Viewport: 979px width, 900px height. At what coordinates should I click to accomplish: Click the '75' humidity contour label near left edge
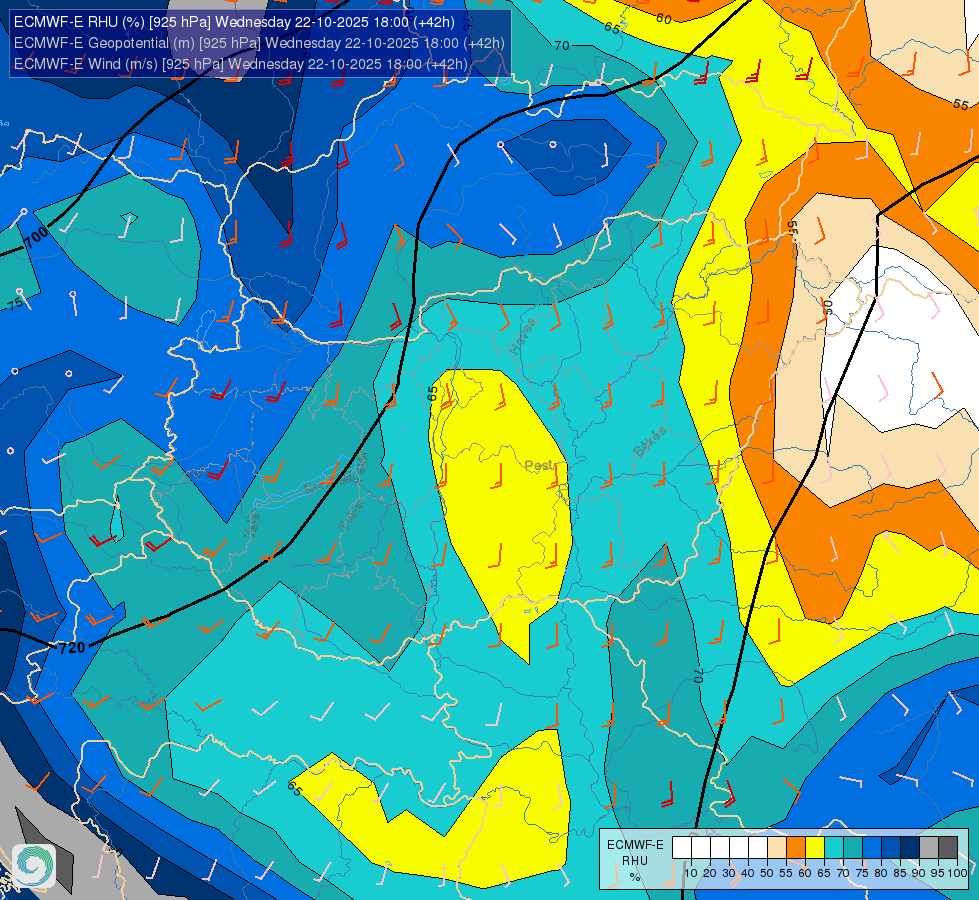click(15, 304)
